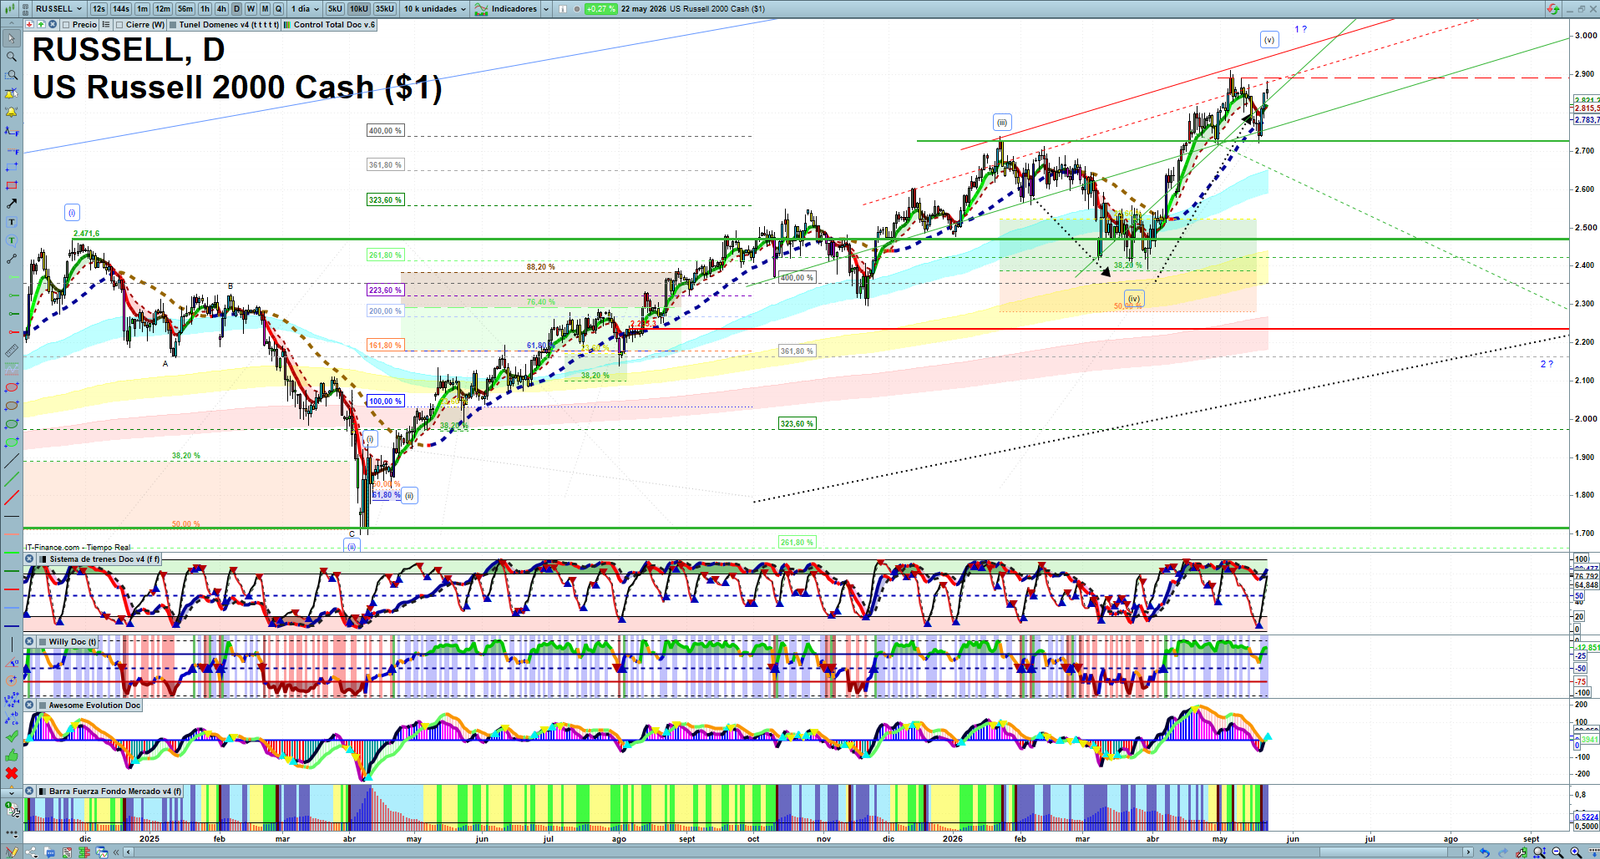Screen dimensions: 1600x859
Task: Choose the green ellipse drawing tool
Action: click(11, 424)
